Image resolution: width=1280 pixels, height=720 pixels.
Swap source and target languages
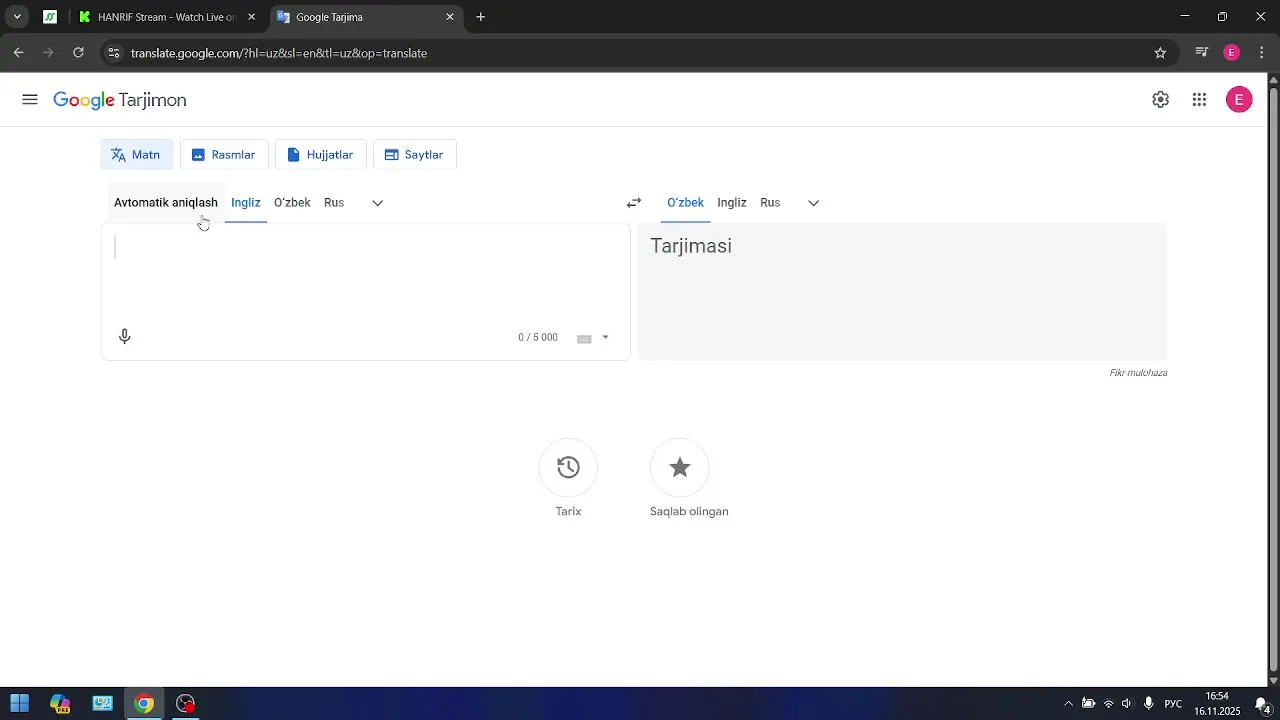tap(634, 203)
